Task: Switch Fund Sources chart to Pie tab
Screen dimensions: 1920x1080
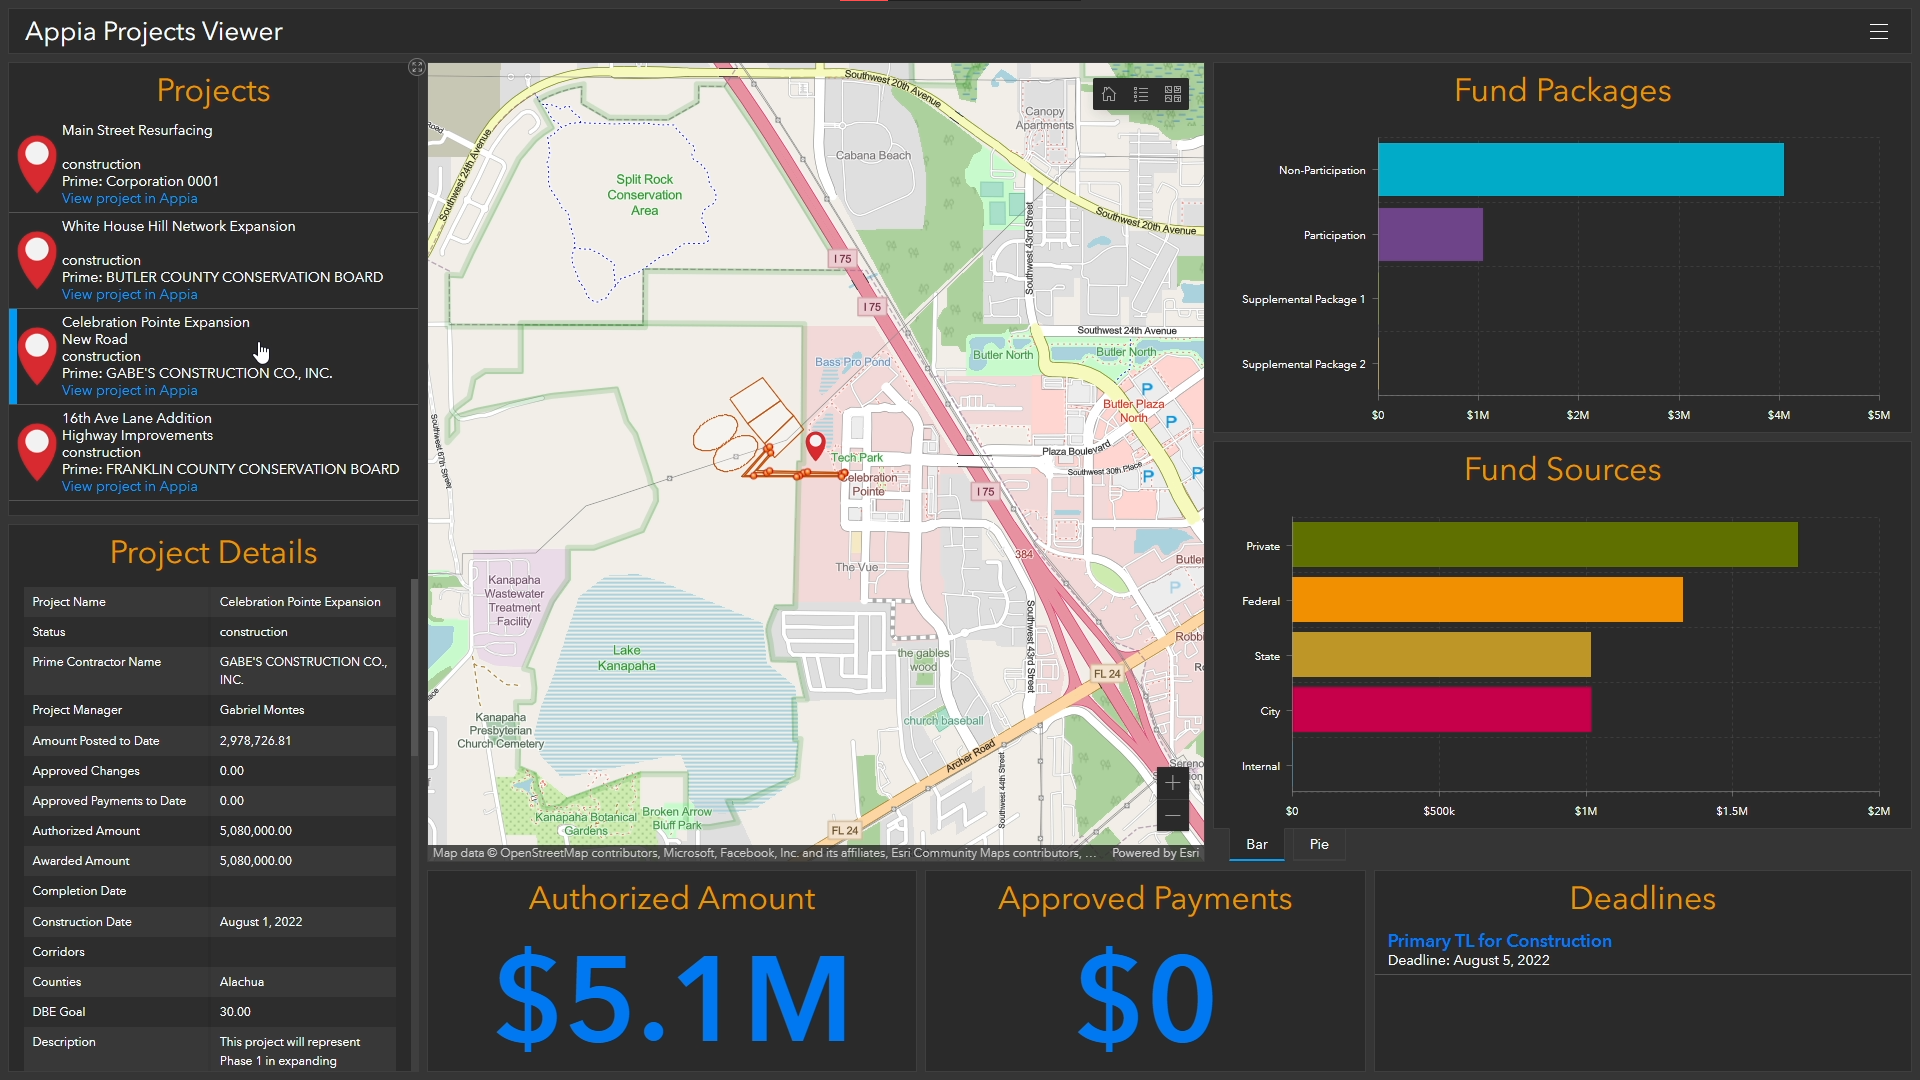Action: (x=1318, y=844)
